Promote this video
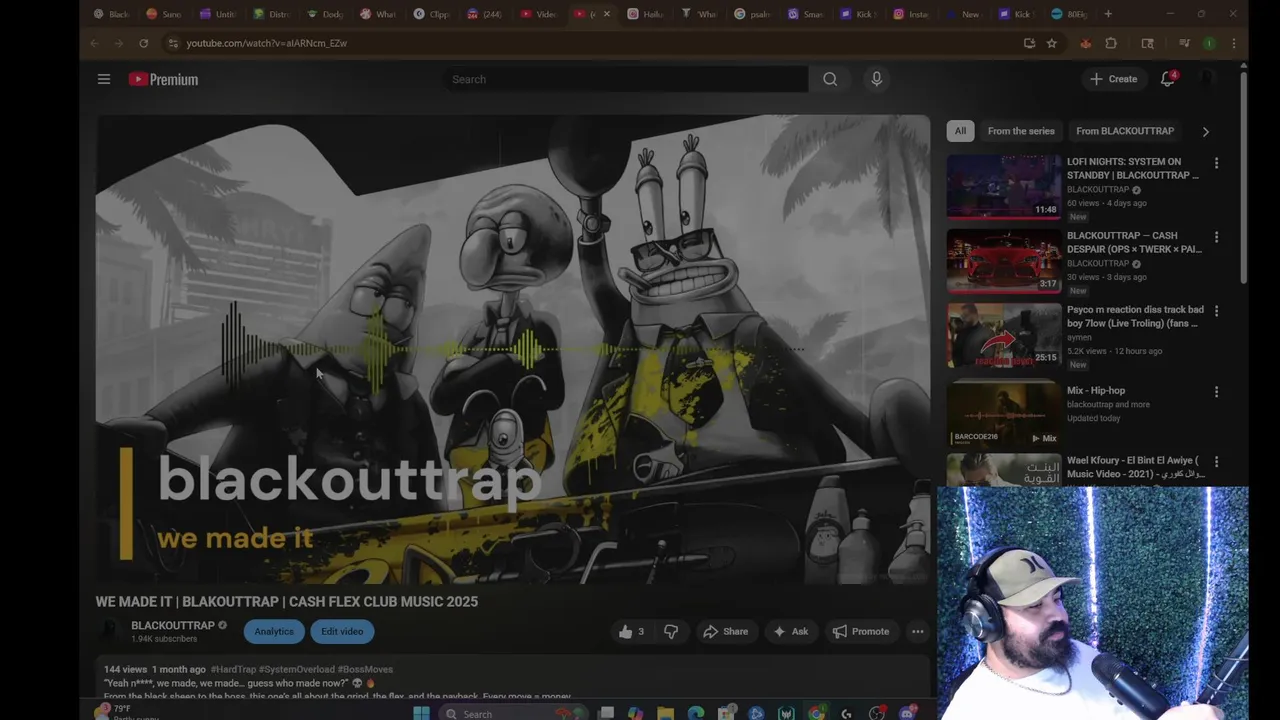Screen dimensions: 1280x720 pyautogui.click(x=861, y=631)
